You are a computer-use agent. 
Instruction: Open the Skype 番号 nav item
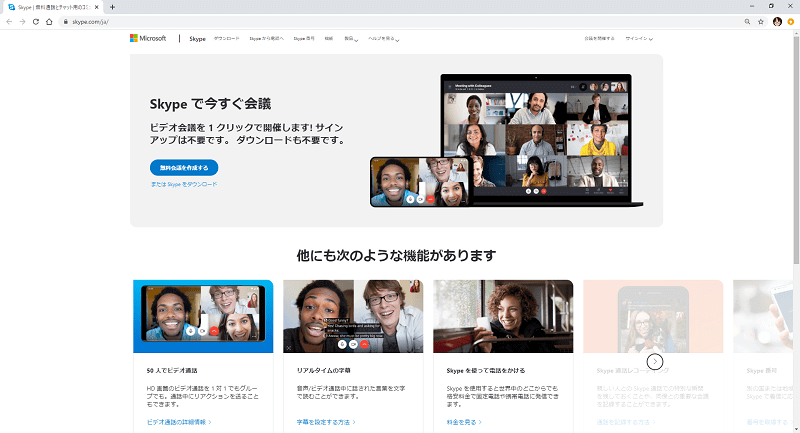[x=304, y=39]
